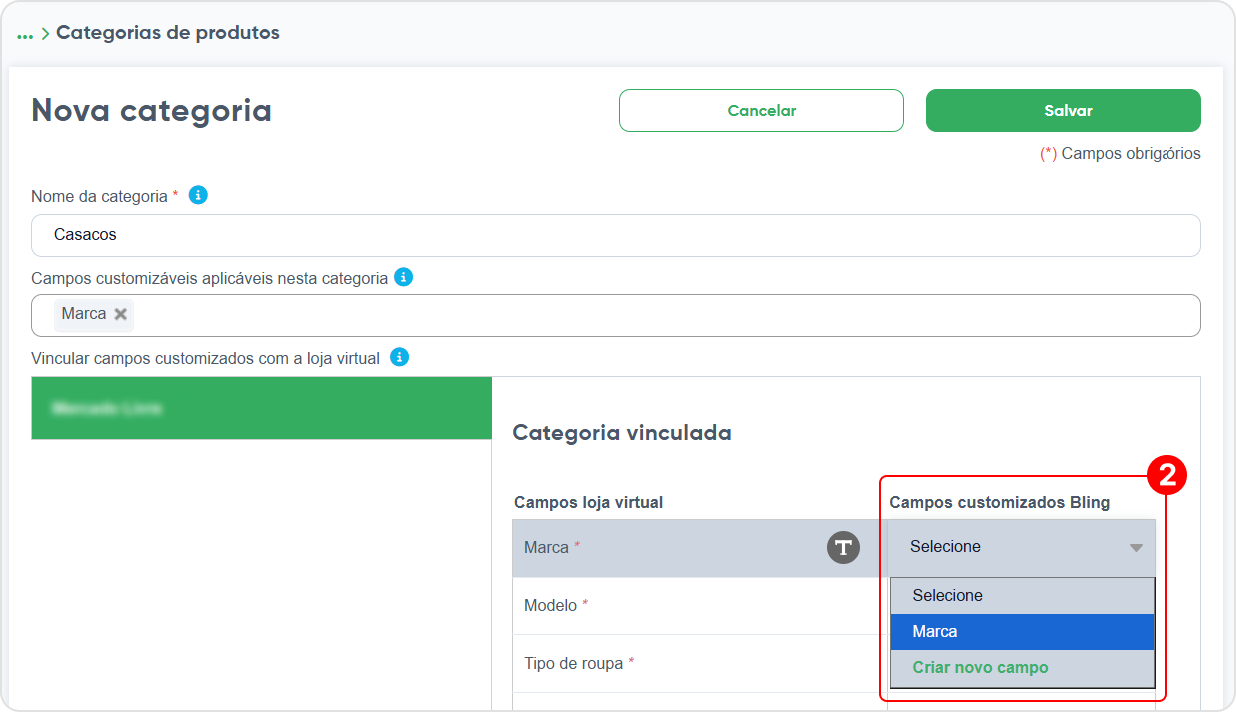Click the Modelo field row
This screenshot has width=1236, height=712.
tap(700, 606)
